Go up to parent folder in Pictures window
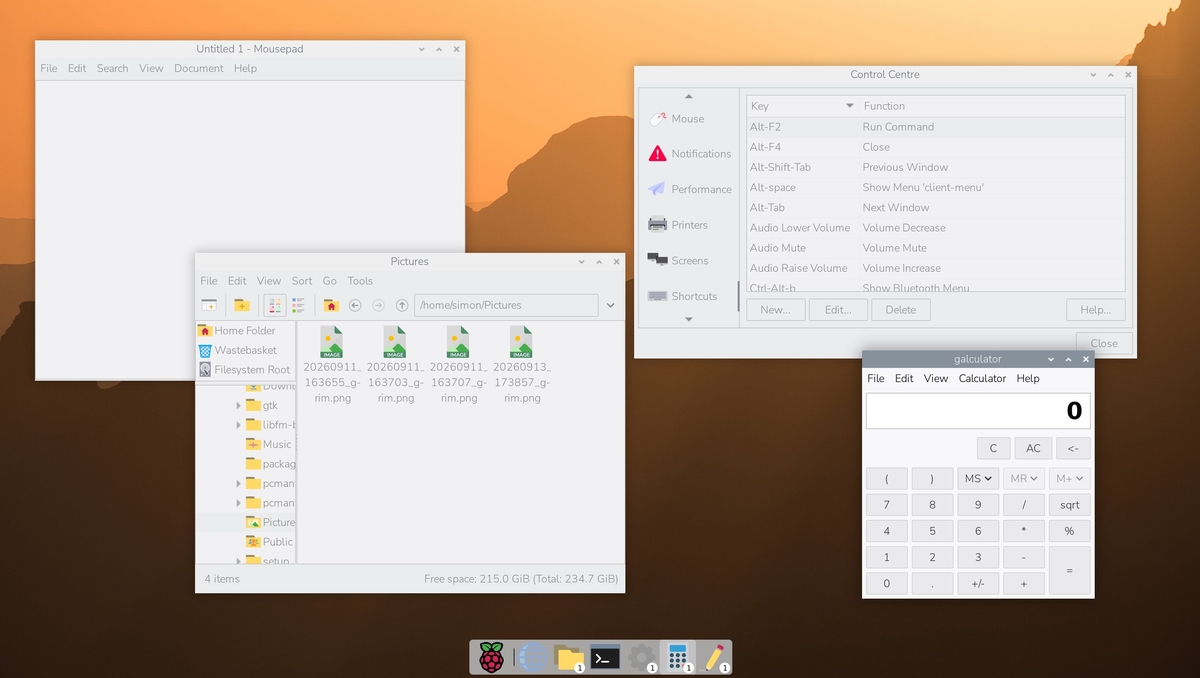Viewport: 1200px width, 678px height. [x=402, y=305]
